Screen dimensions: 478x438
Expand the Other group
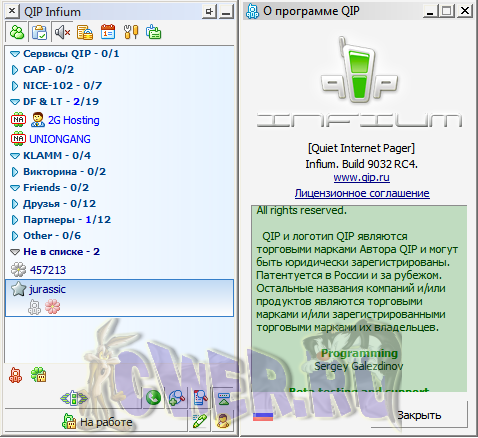(15, 236)
